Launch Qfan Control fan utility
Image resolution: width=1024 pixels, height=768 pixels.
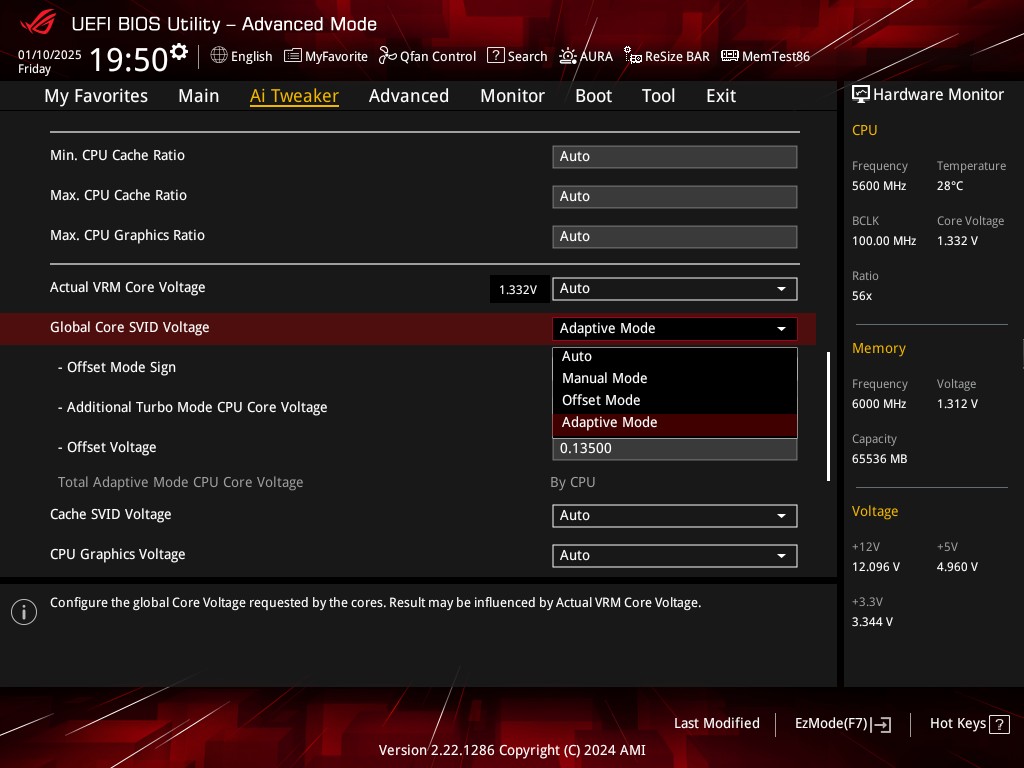427,56
